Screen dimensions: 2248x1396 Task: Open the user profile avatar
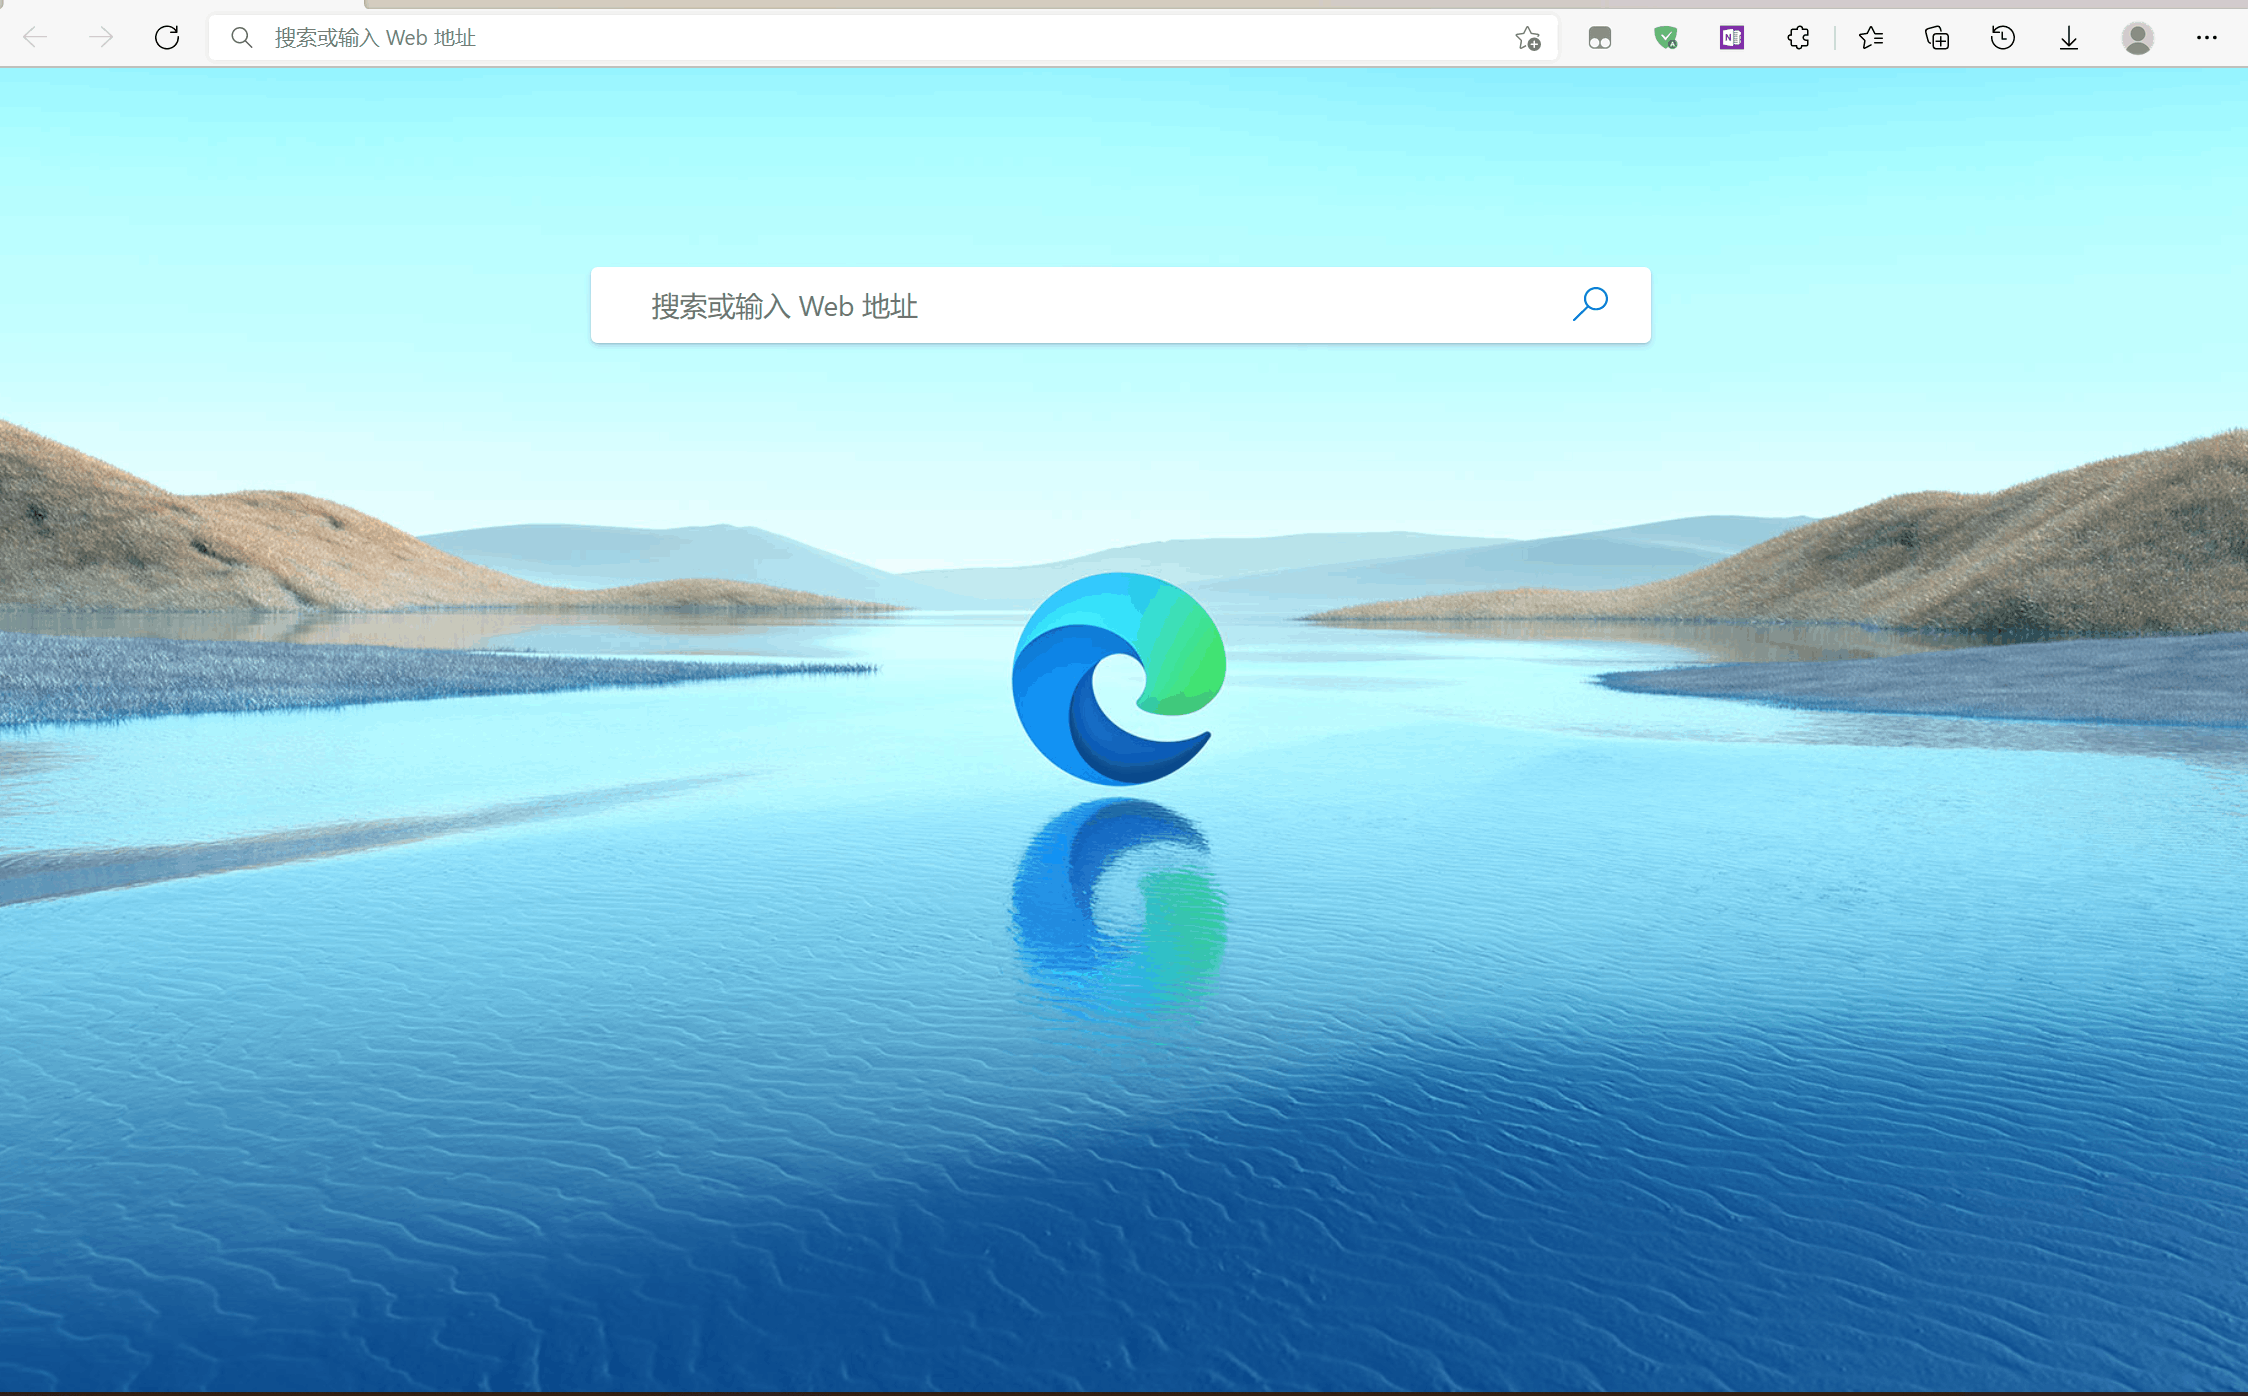(x=2138, y=38)
